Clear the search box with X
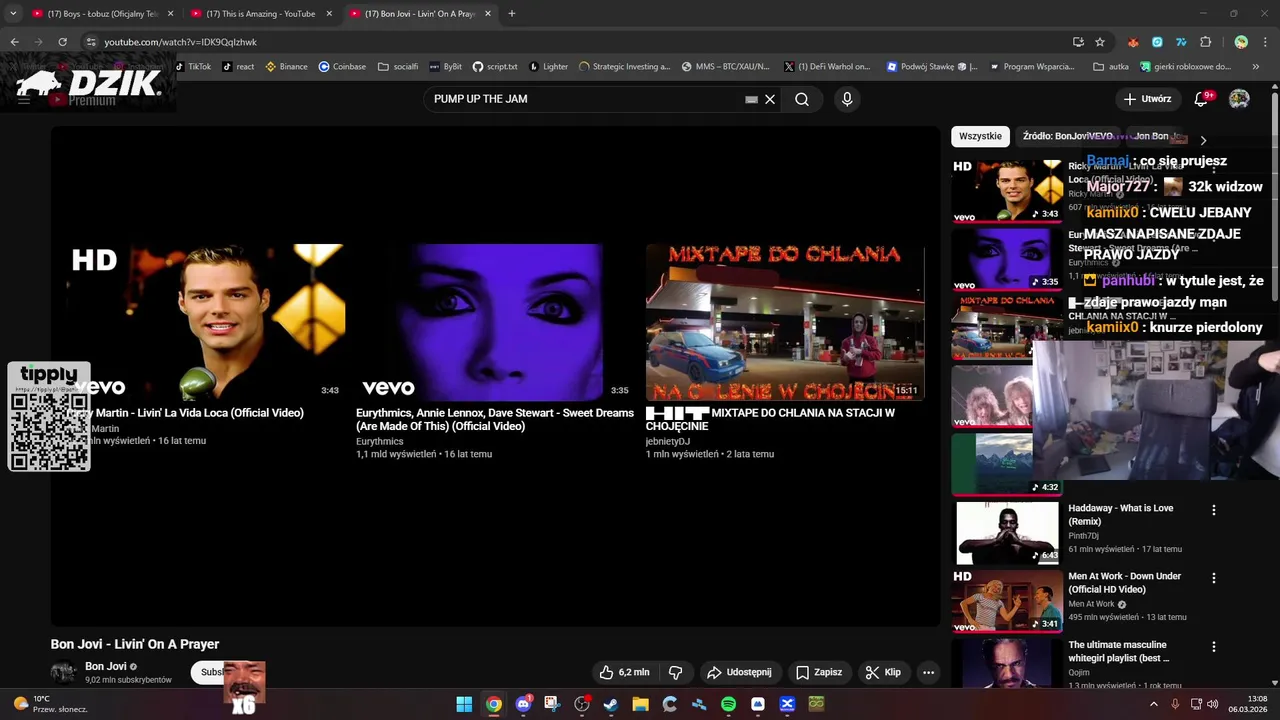 click(770, 99)
